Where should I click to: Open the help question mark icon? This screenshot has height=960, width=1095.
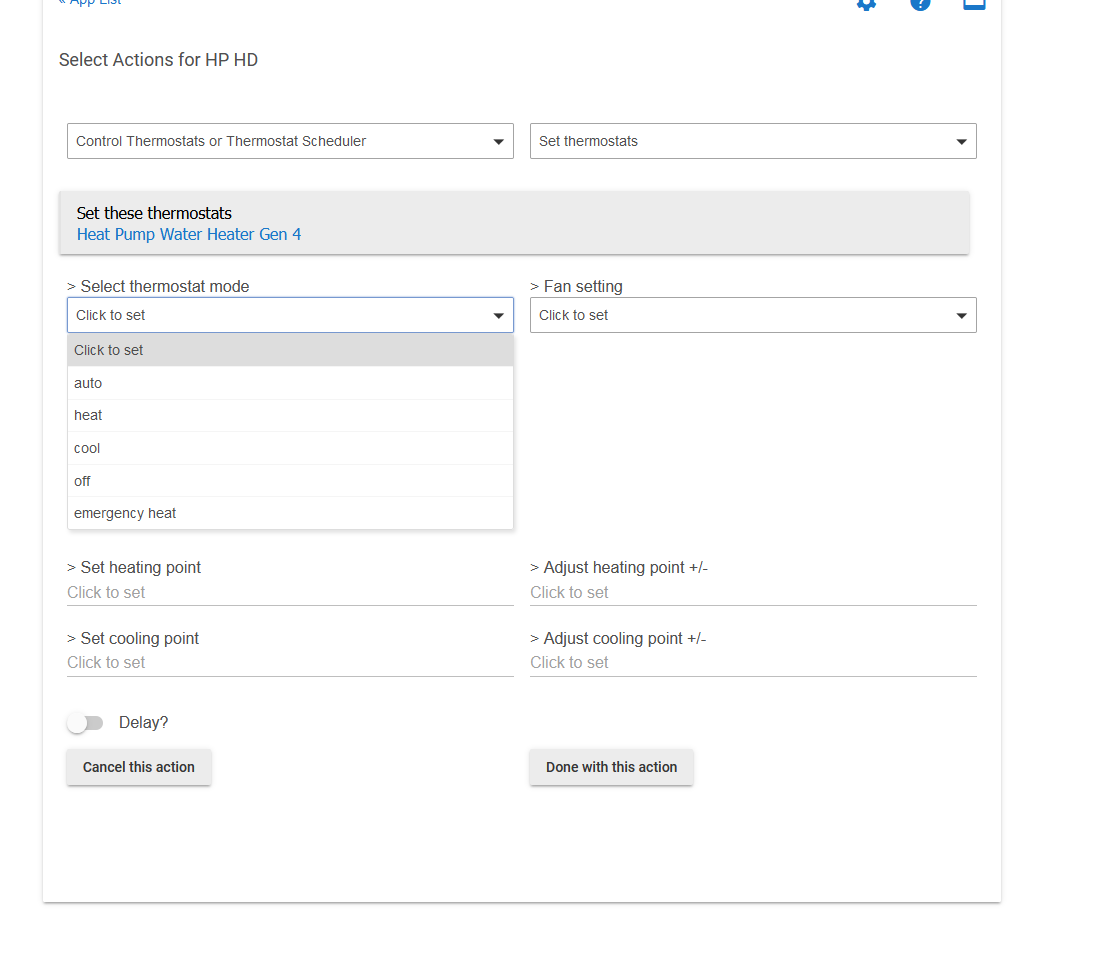(920, 4)
